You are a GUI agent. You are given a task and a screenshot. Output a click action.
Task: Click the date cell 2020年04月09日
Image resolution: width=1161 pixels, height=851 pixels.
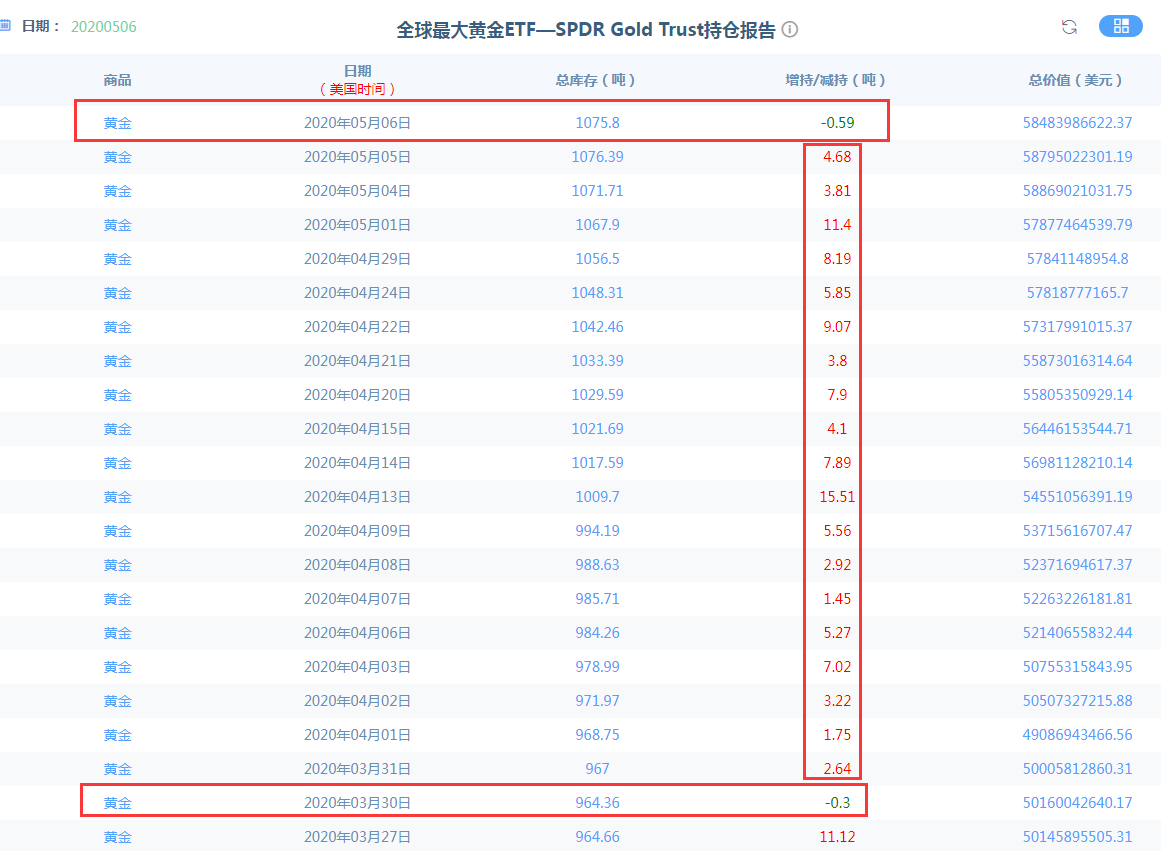tap(357, 532)
